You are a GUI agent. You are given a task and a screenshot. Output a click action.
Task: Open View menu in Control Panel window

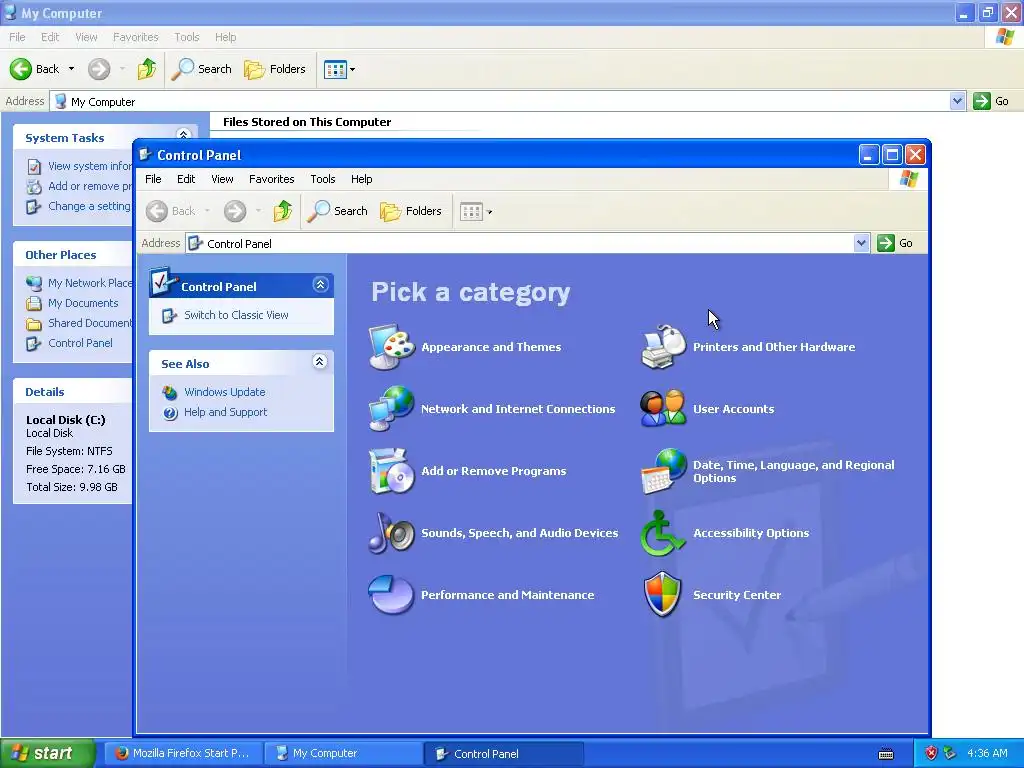(x=222, y=179)
